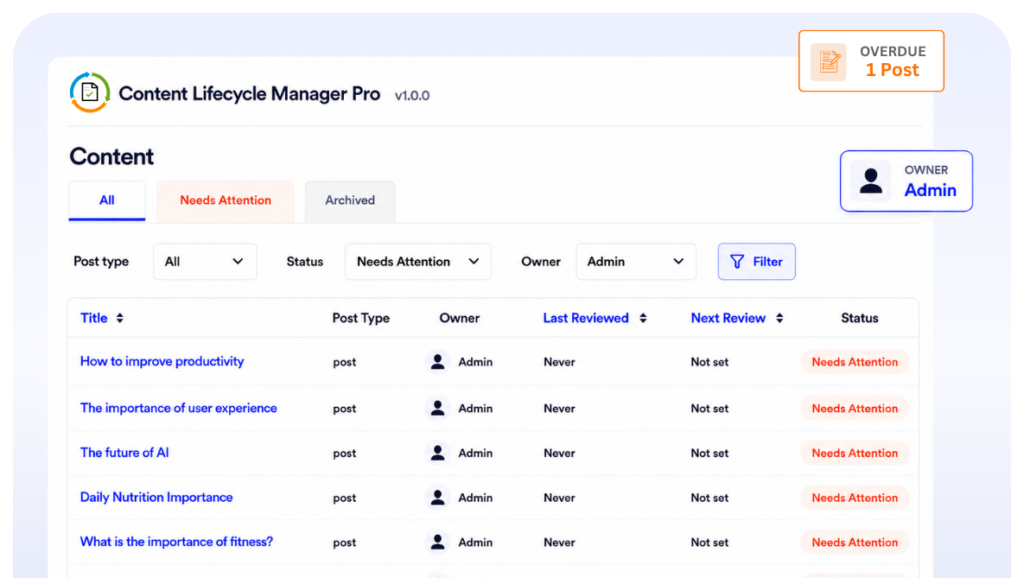Open the How to improve productivity post
Viewport: 1024px width, 578px height.
(x=162, y=361)
